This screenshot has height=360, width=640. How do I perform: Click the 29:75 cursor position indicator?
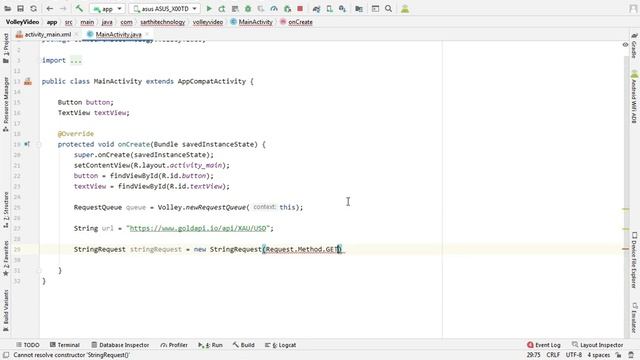tap(533, 355)
